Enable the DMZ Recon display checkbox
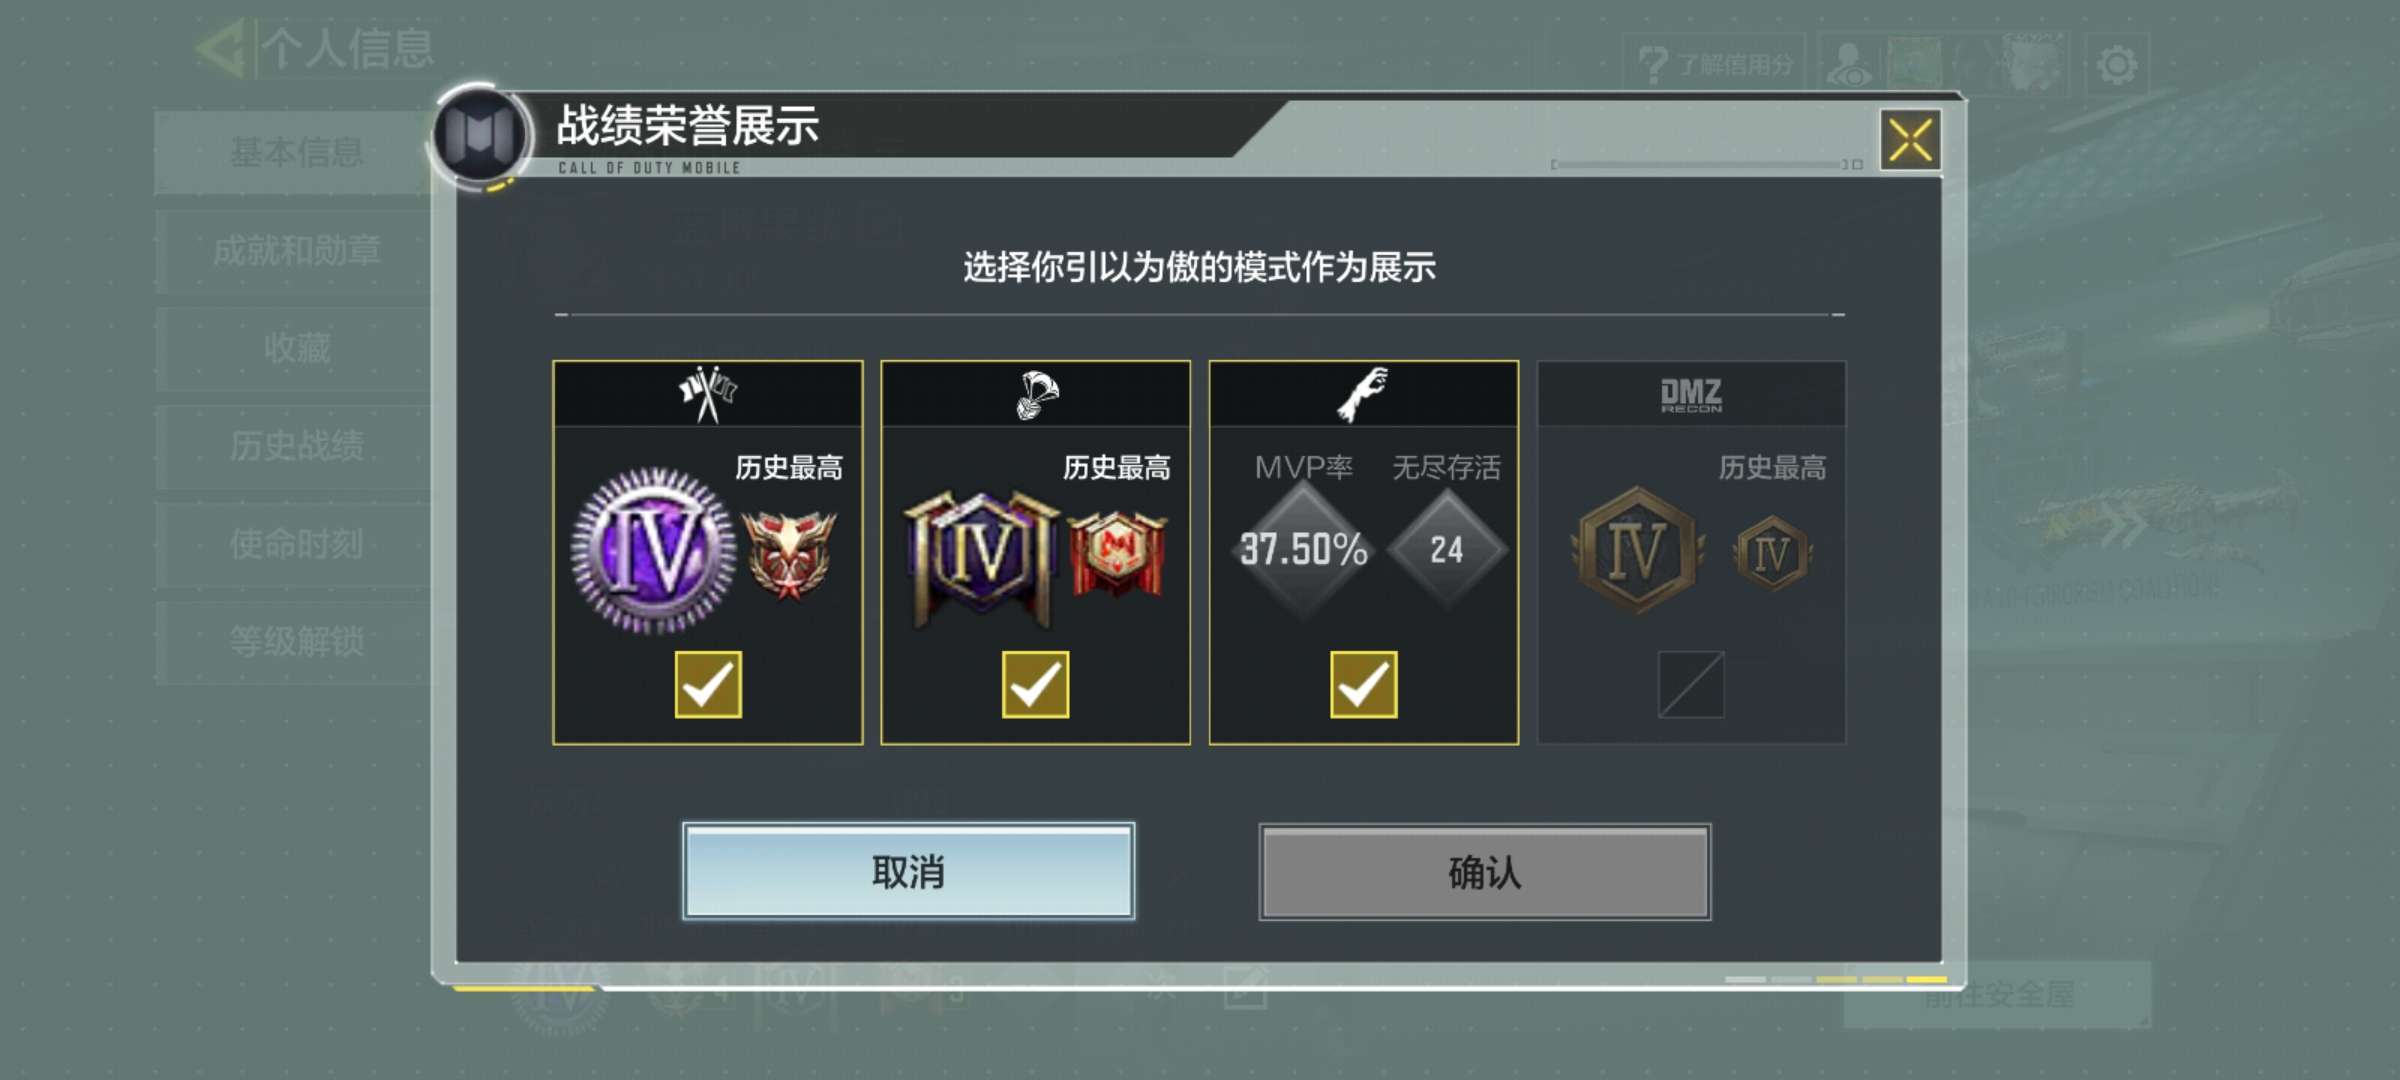This screenshot has height=1080, width=2400. coord(1691,685)
